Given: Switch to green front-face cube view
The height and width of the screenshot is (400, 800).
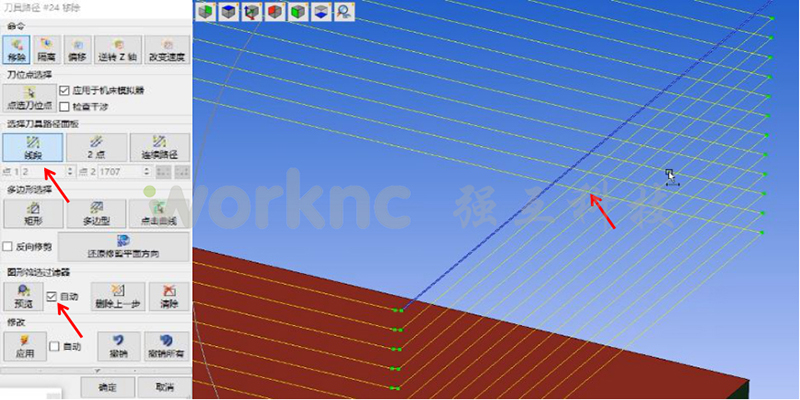Looking at the screenshot, I should (298, 12).
